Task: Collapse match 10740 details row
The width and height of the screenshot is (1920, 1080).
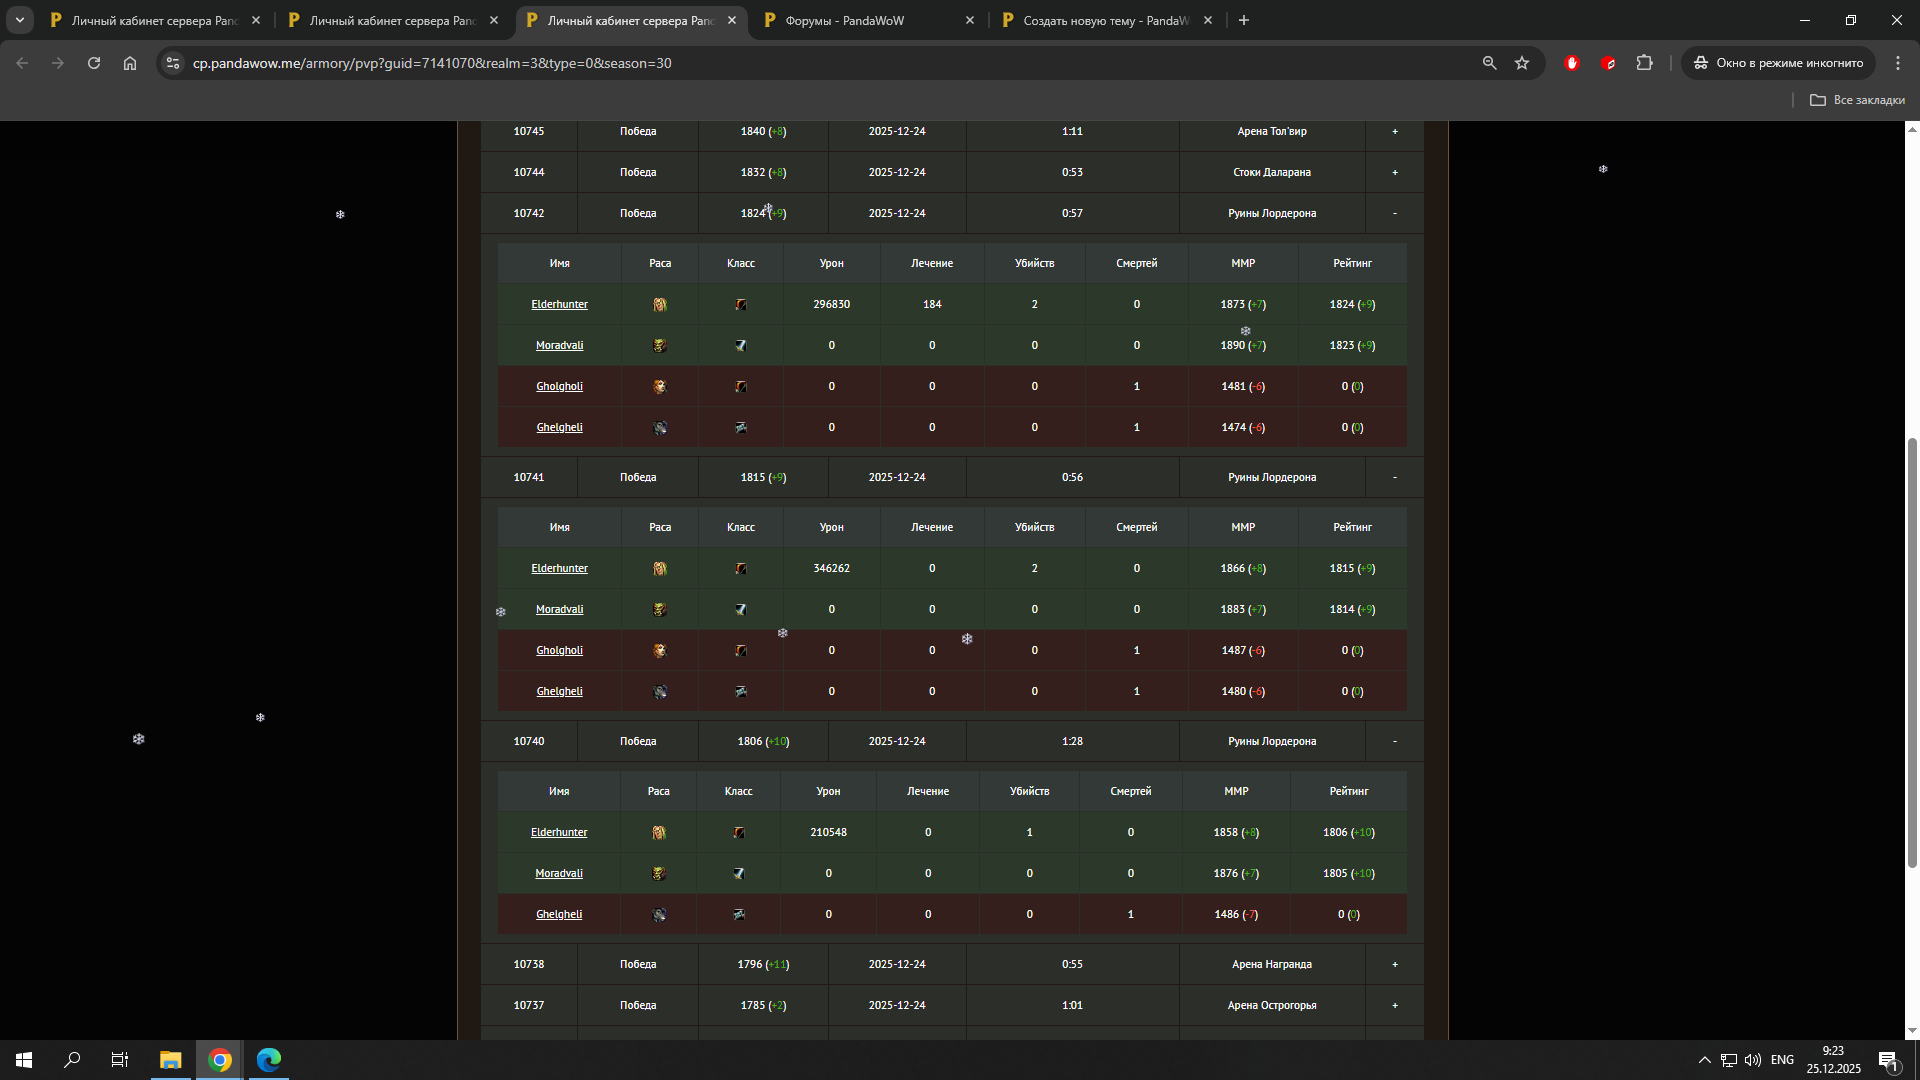Action: pos(1394,741)
